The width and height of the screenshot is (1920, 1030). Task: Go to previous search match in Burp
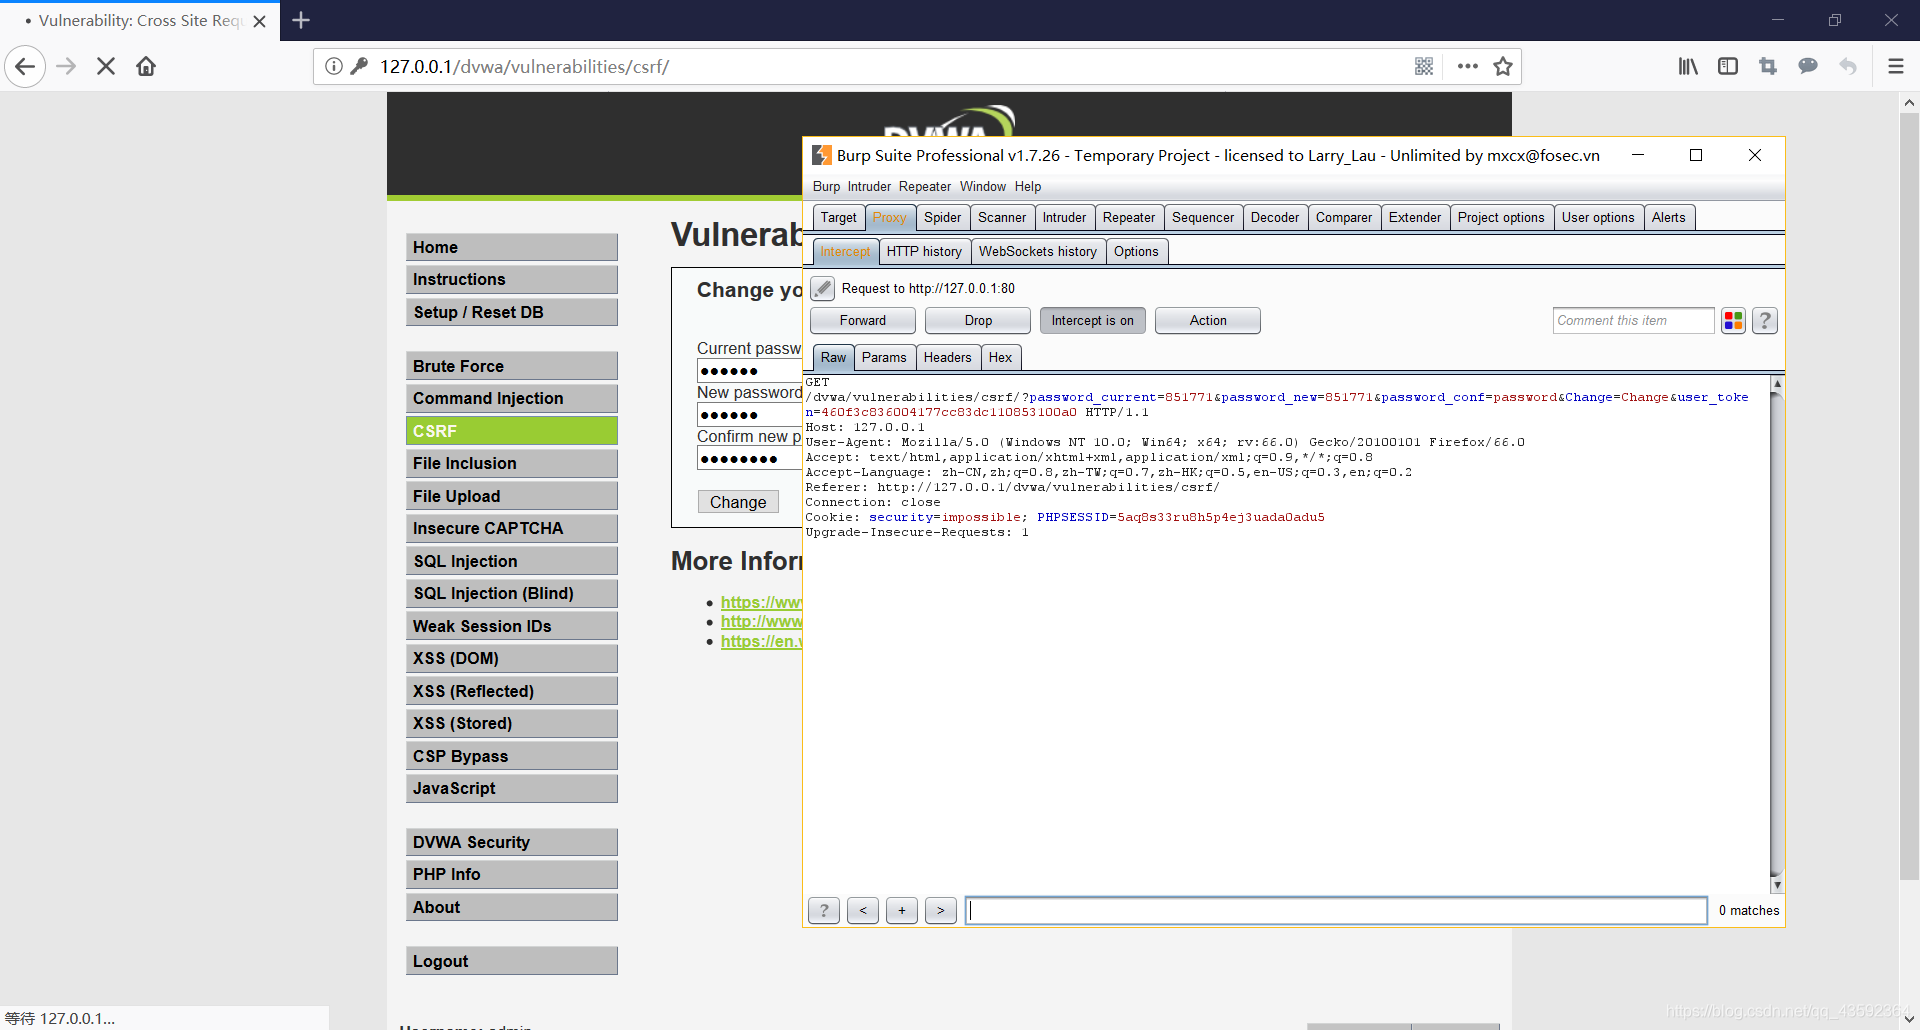(863, 910)
